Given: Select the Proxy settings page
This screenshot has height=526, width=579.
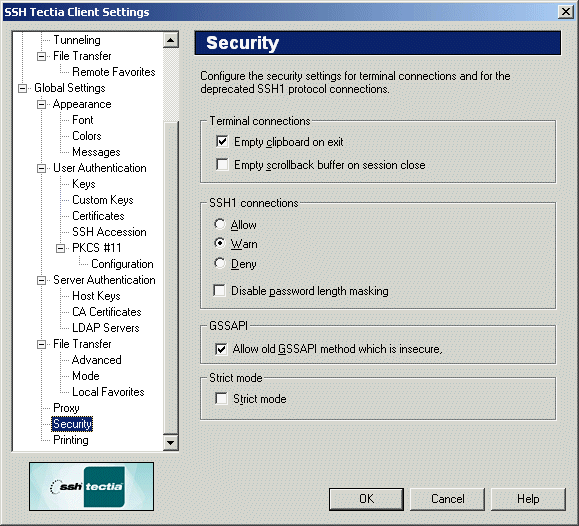Looking at the screenshot, I should tap(66, 408).
